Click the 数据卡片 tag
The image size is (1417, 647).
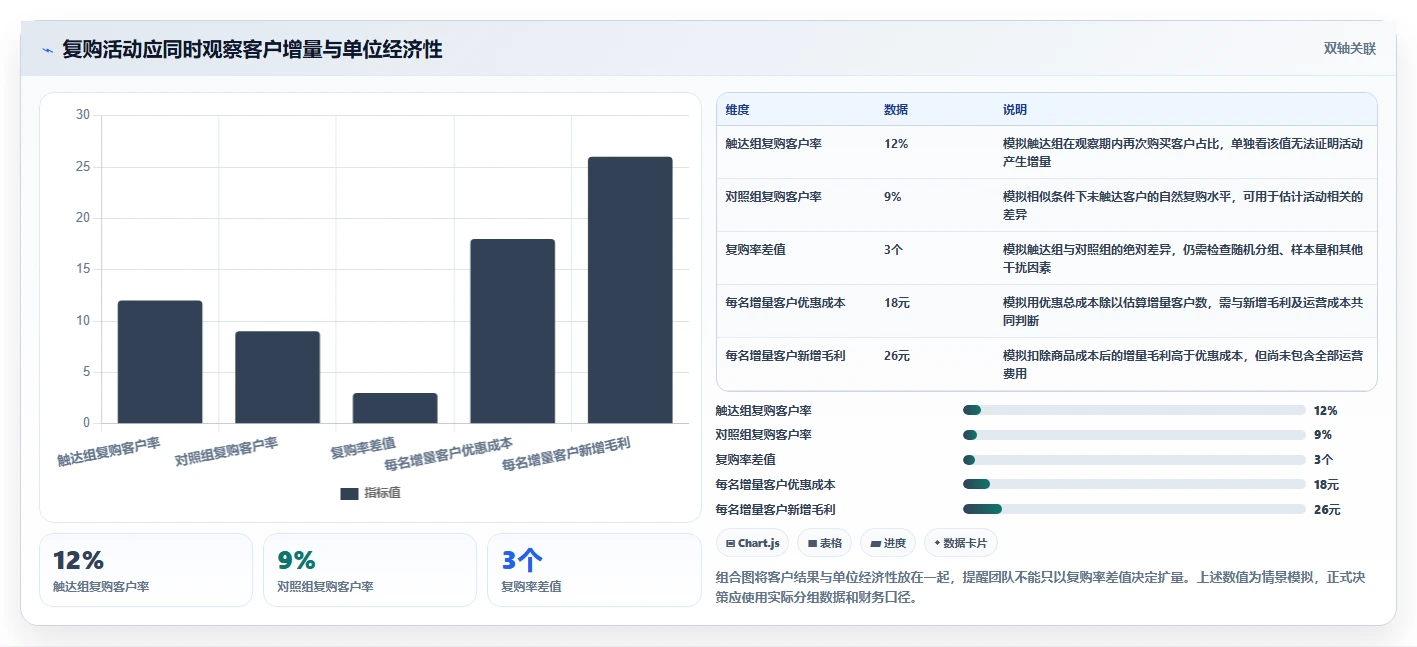[961, 543]
